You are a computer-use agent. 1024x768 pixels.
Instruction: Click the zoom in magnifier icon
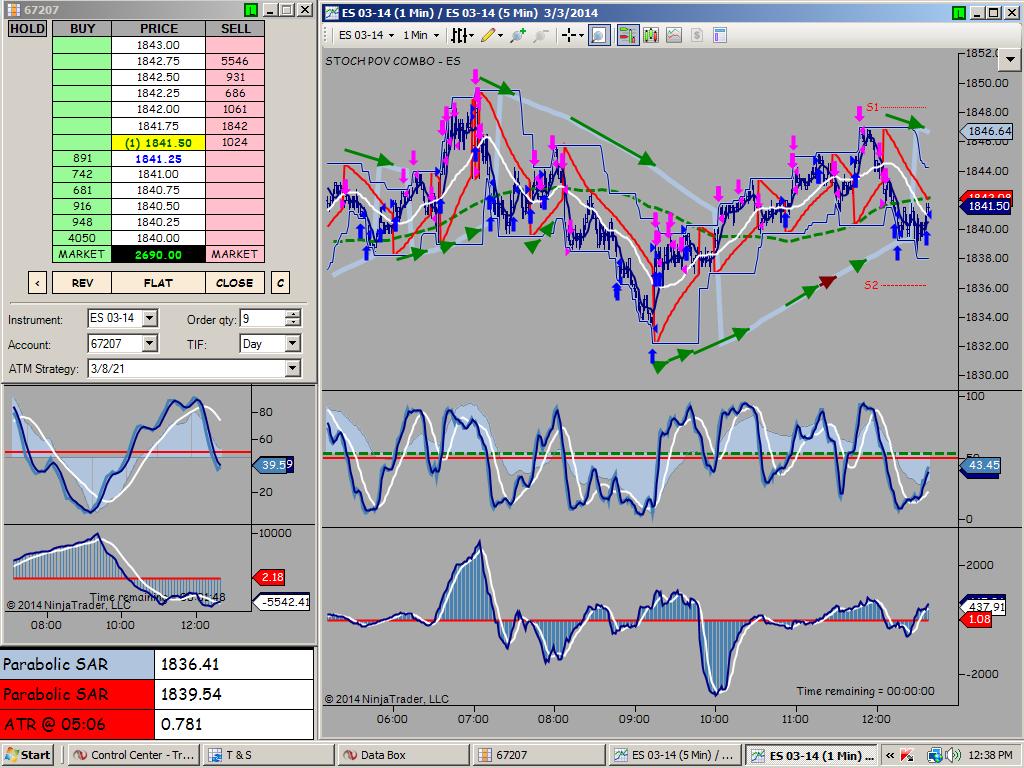518,35
